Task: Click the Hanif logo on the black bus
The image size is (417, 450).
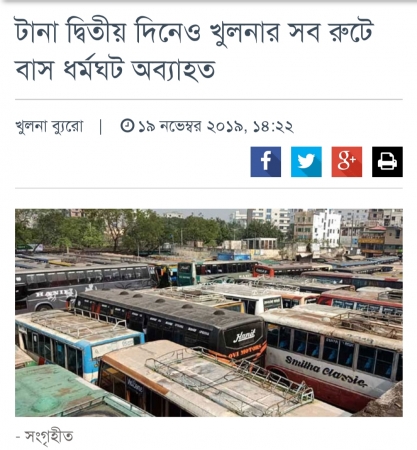Action: tap(244, 337)
